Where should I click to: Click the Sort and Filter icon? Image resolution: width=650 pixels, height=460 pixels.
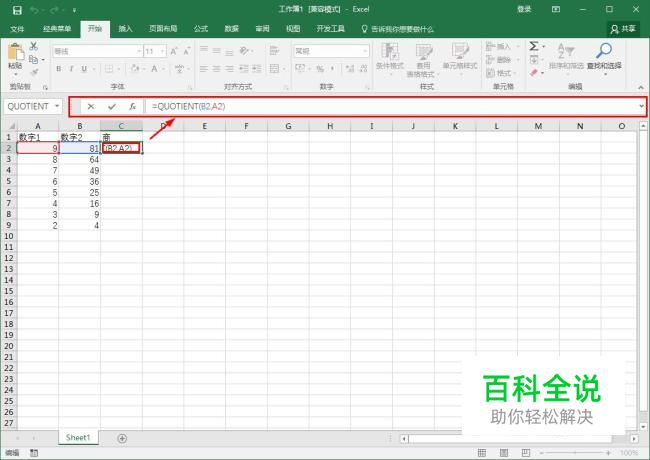tap(565, 51)
